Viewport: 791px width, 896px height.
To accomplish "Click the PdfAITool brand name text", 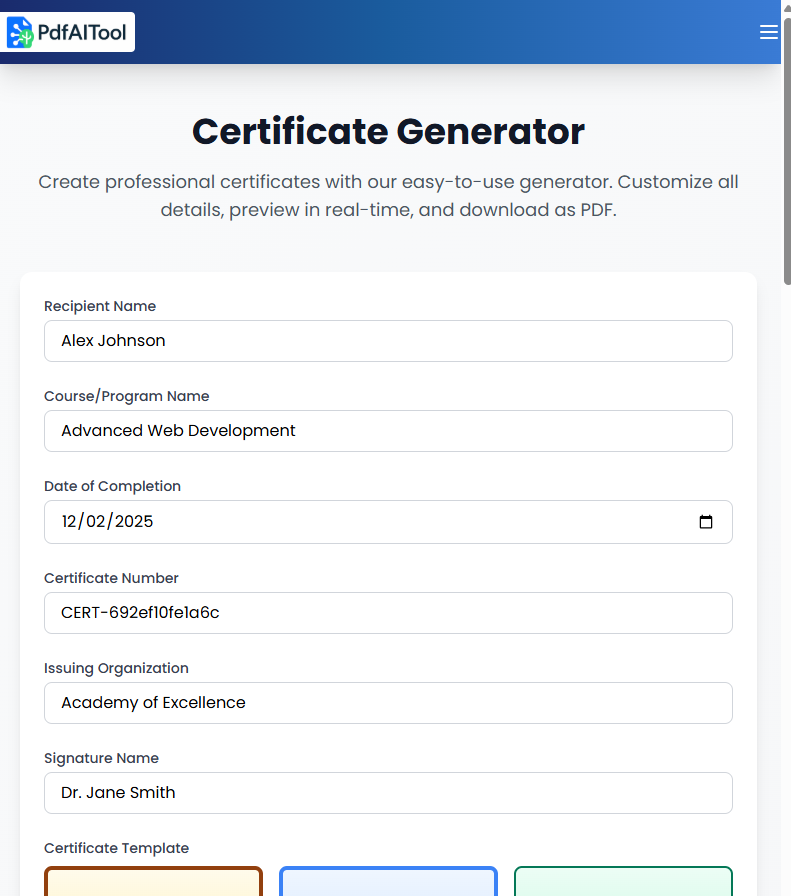I will (82, 33).
